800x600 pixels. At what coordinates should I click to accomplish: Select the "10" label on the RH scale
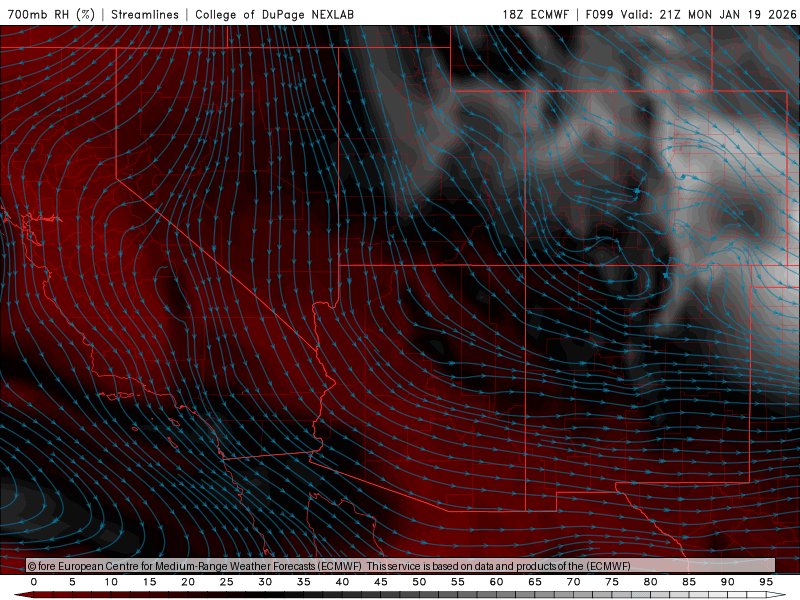click(111, 582)
